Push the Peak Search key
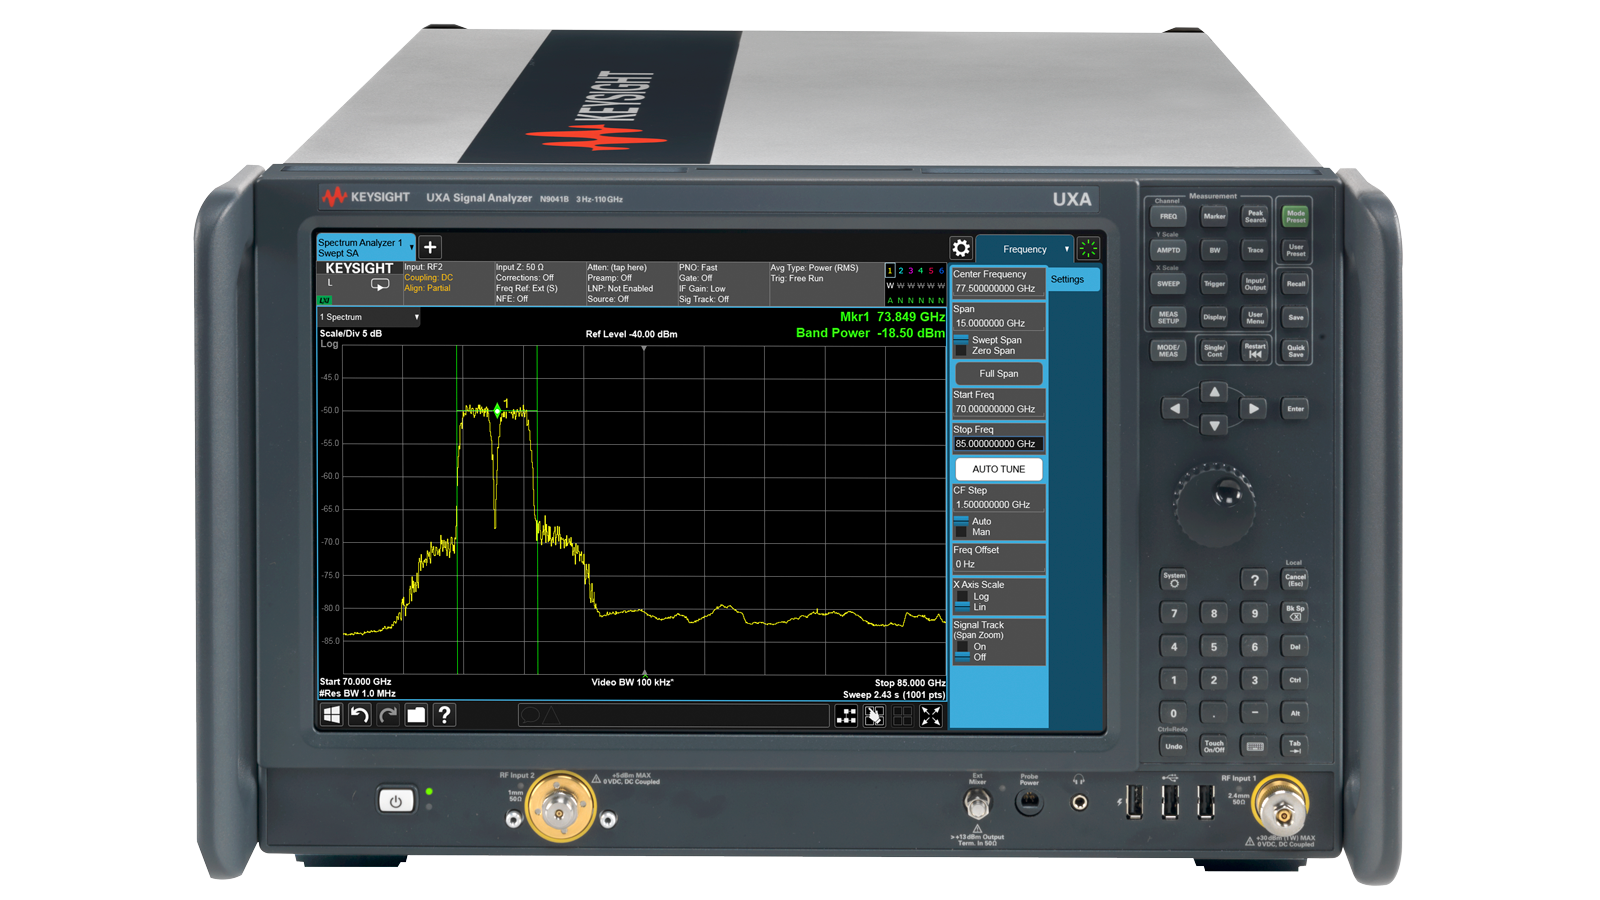This screenshot has height=900, width=1600. coord(1255,215)
